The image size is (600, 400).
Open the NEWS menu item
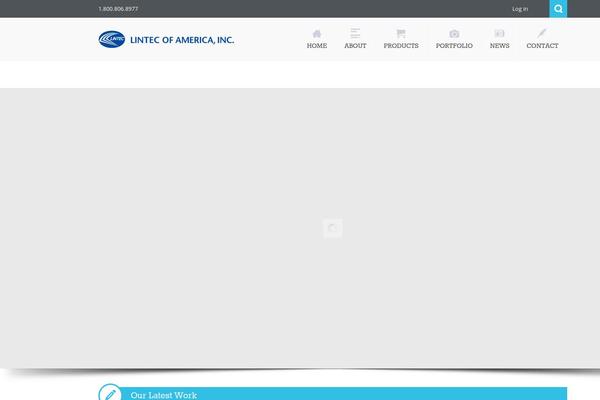pos(499,46)
